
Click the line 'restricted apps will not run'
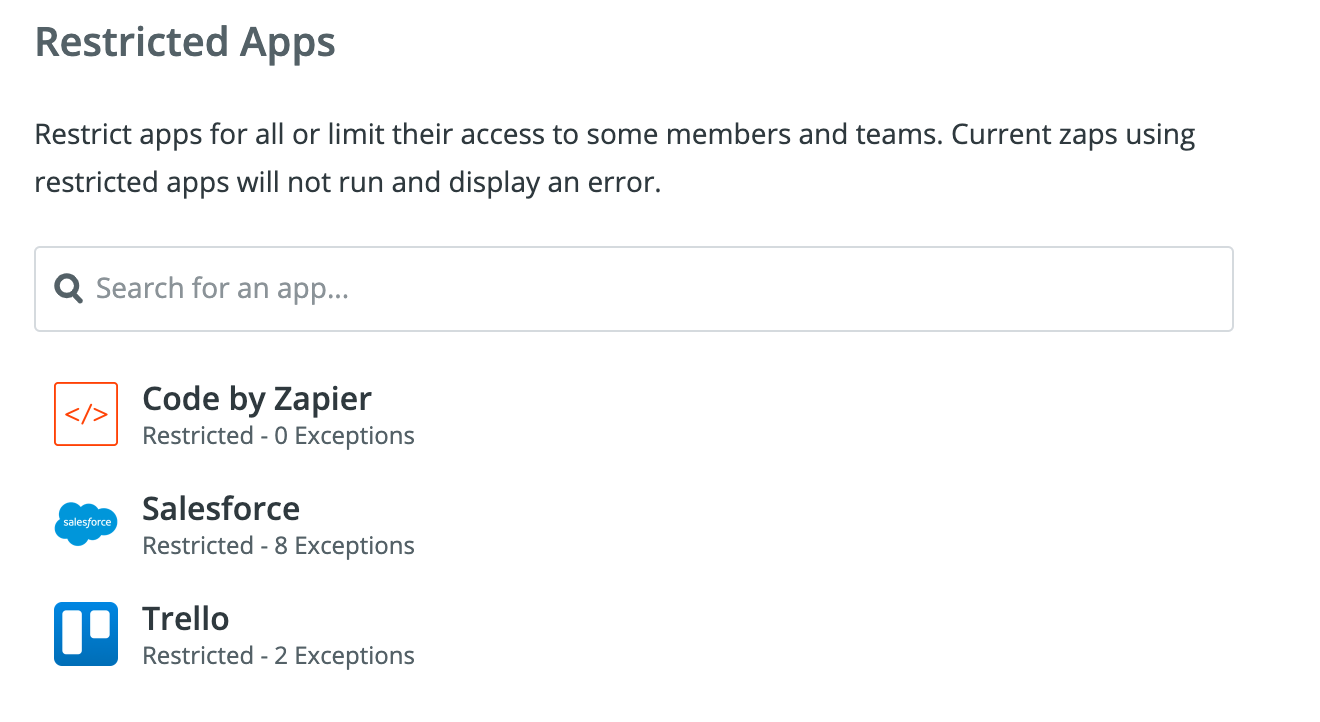point(348,185)
